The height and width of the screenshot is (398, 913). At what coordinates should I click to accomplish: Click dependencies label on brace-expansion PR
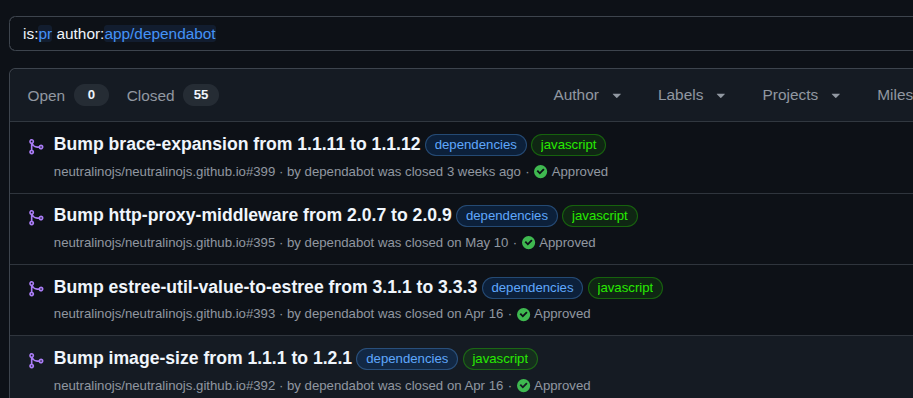pyautogui.click(x=476, y=145)
